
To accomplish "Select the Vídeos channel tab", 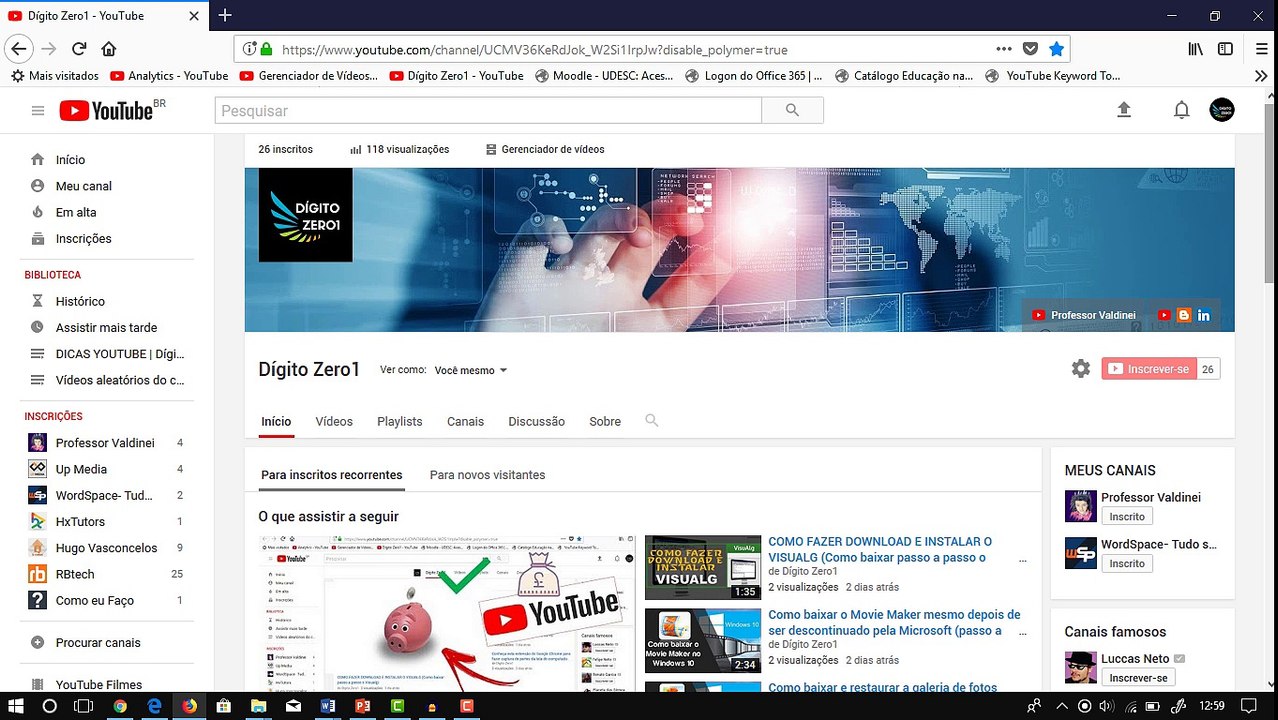I will [334, 422].
